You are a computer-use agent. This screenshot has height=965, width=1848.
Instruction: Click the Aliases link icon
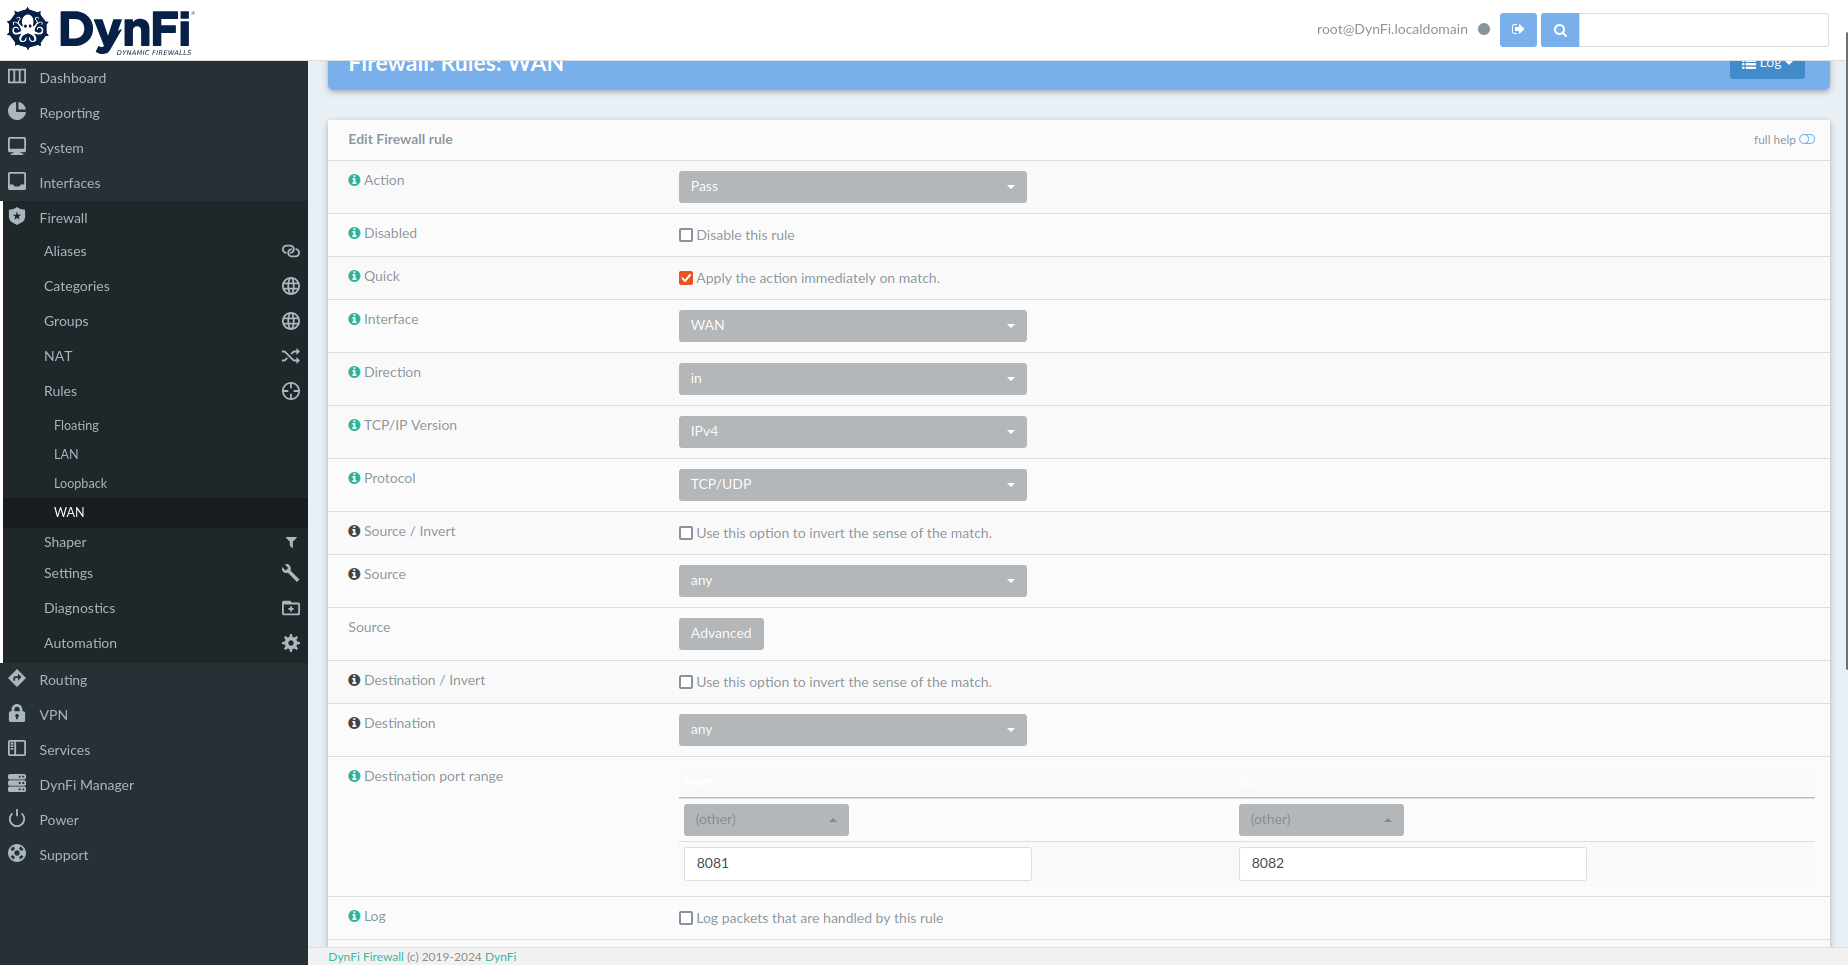point(291,251)
